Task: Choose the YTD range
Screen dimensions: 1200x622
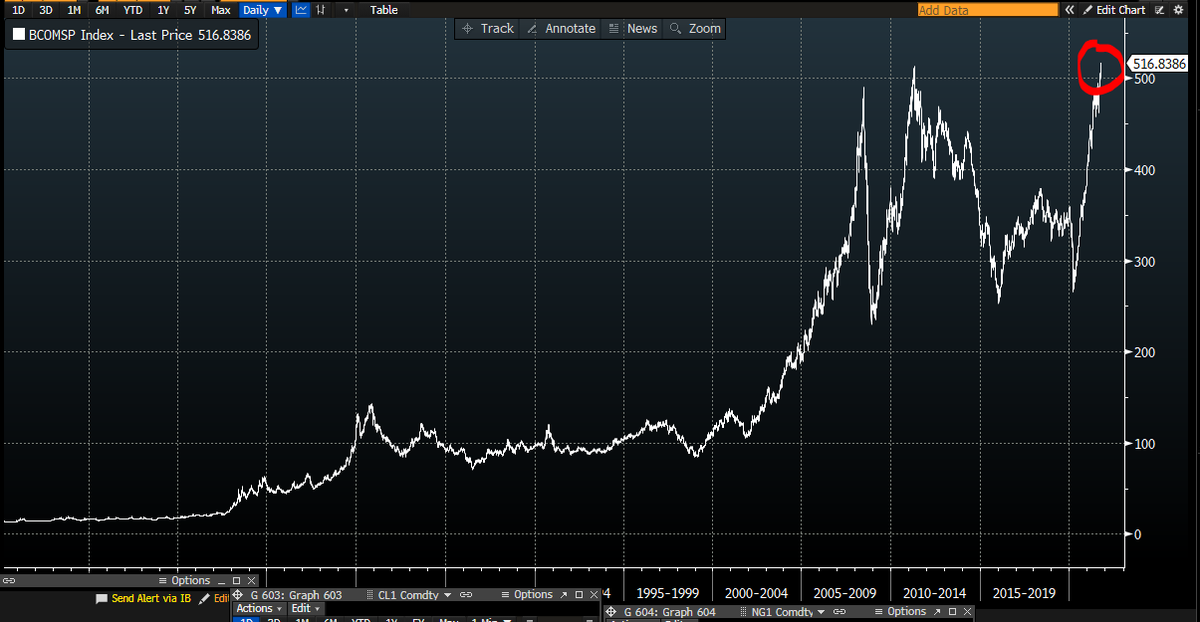Action: 132,10
